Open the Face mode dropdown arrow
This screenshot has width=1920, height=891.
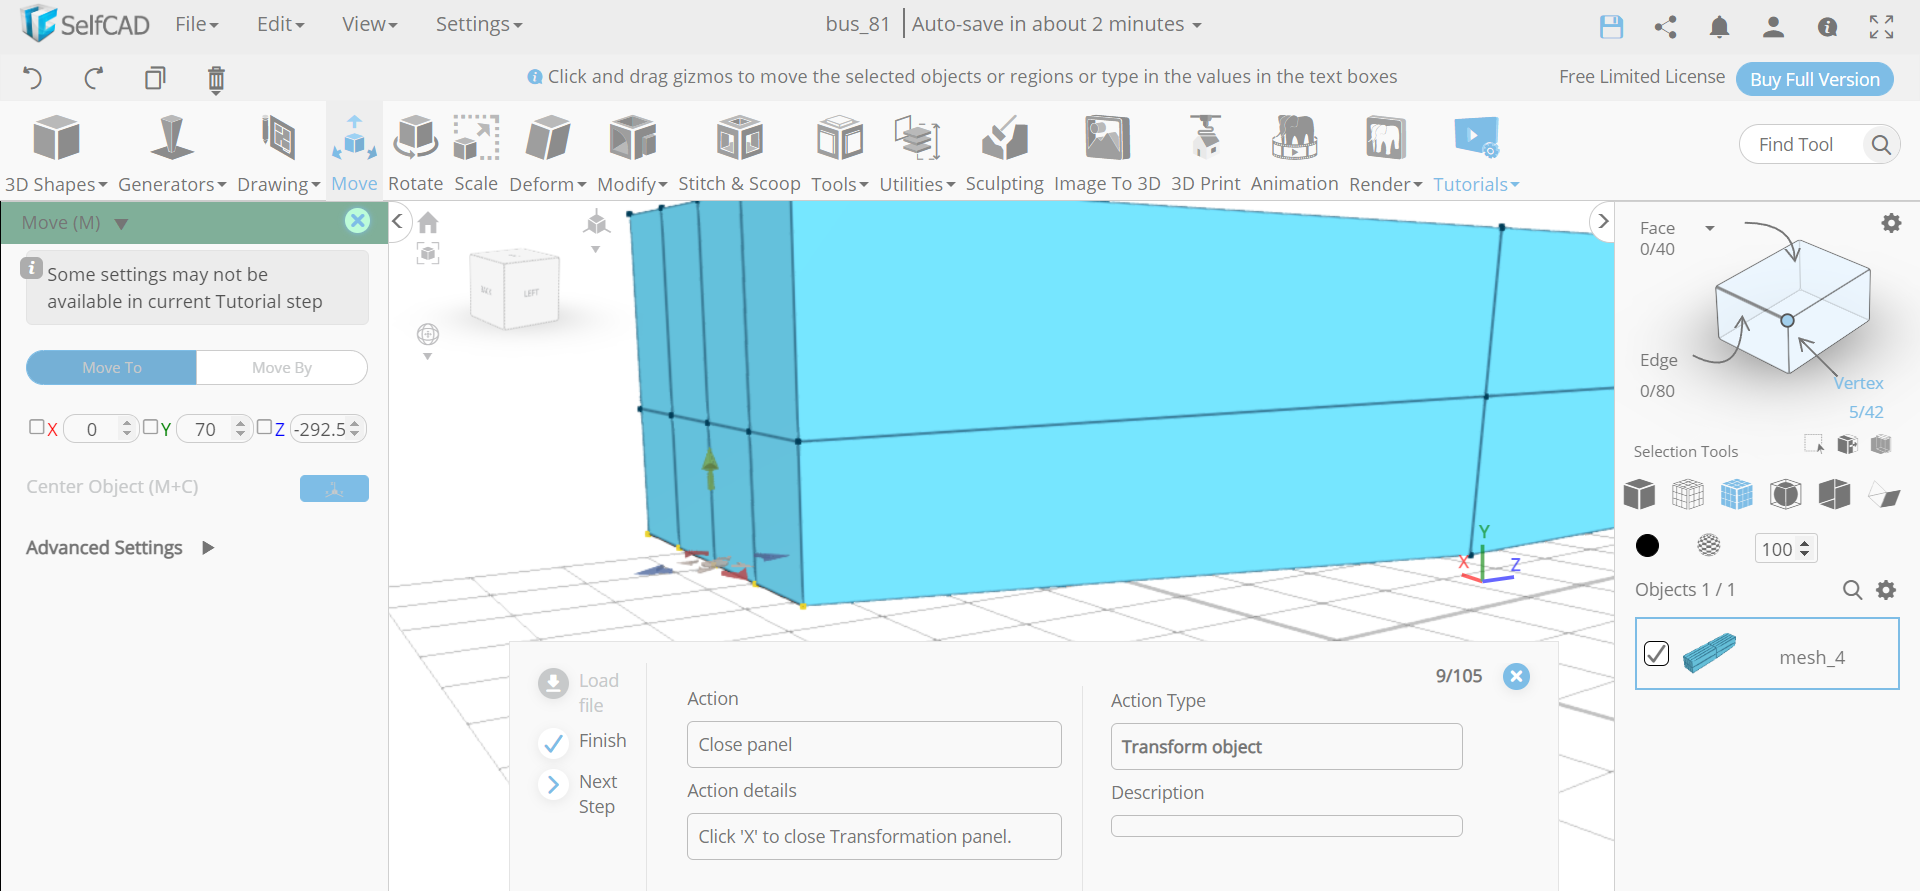[1710, 228]
